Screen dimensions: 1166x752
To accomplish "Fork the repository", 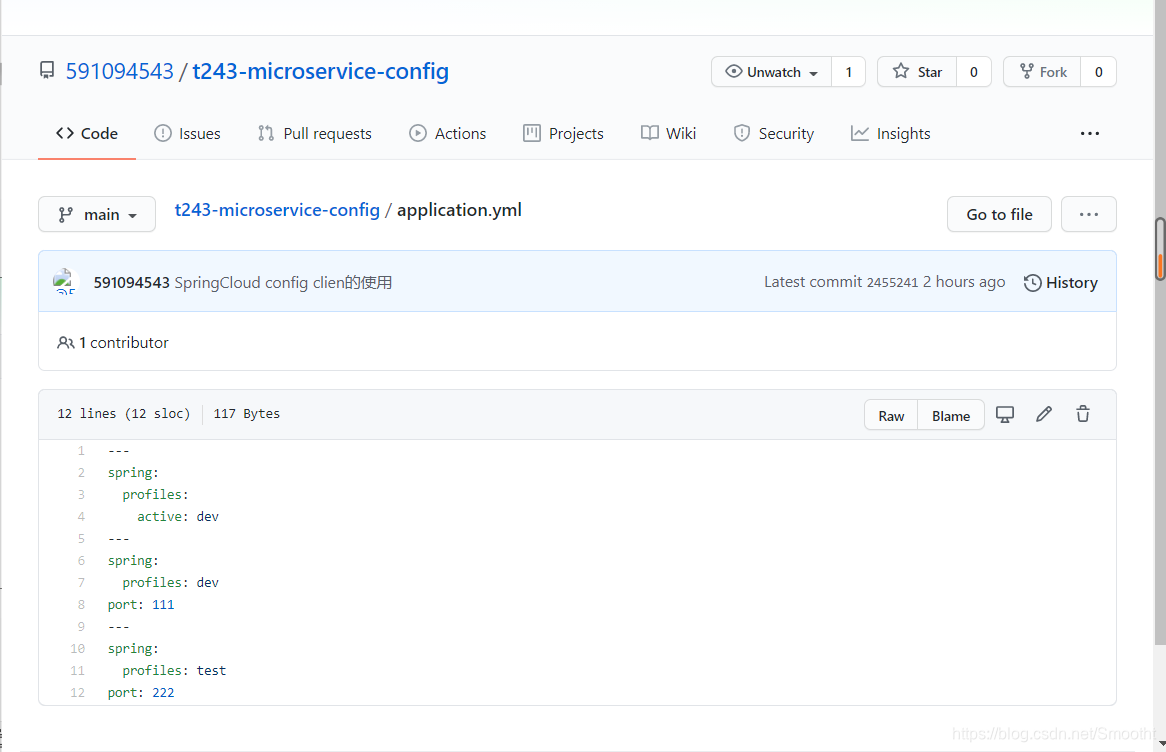I will (1042, 72).
